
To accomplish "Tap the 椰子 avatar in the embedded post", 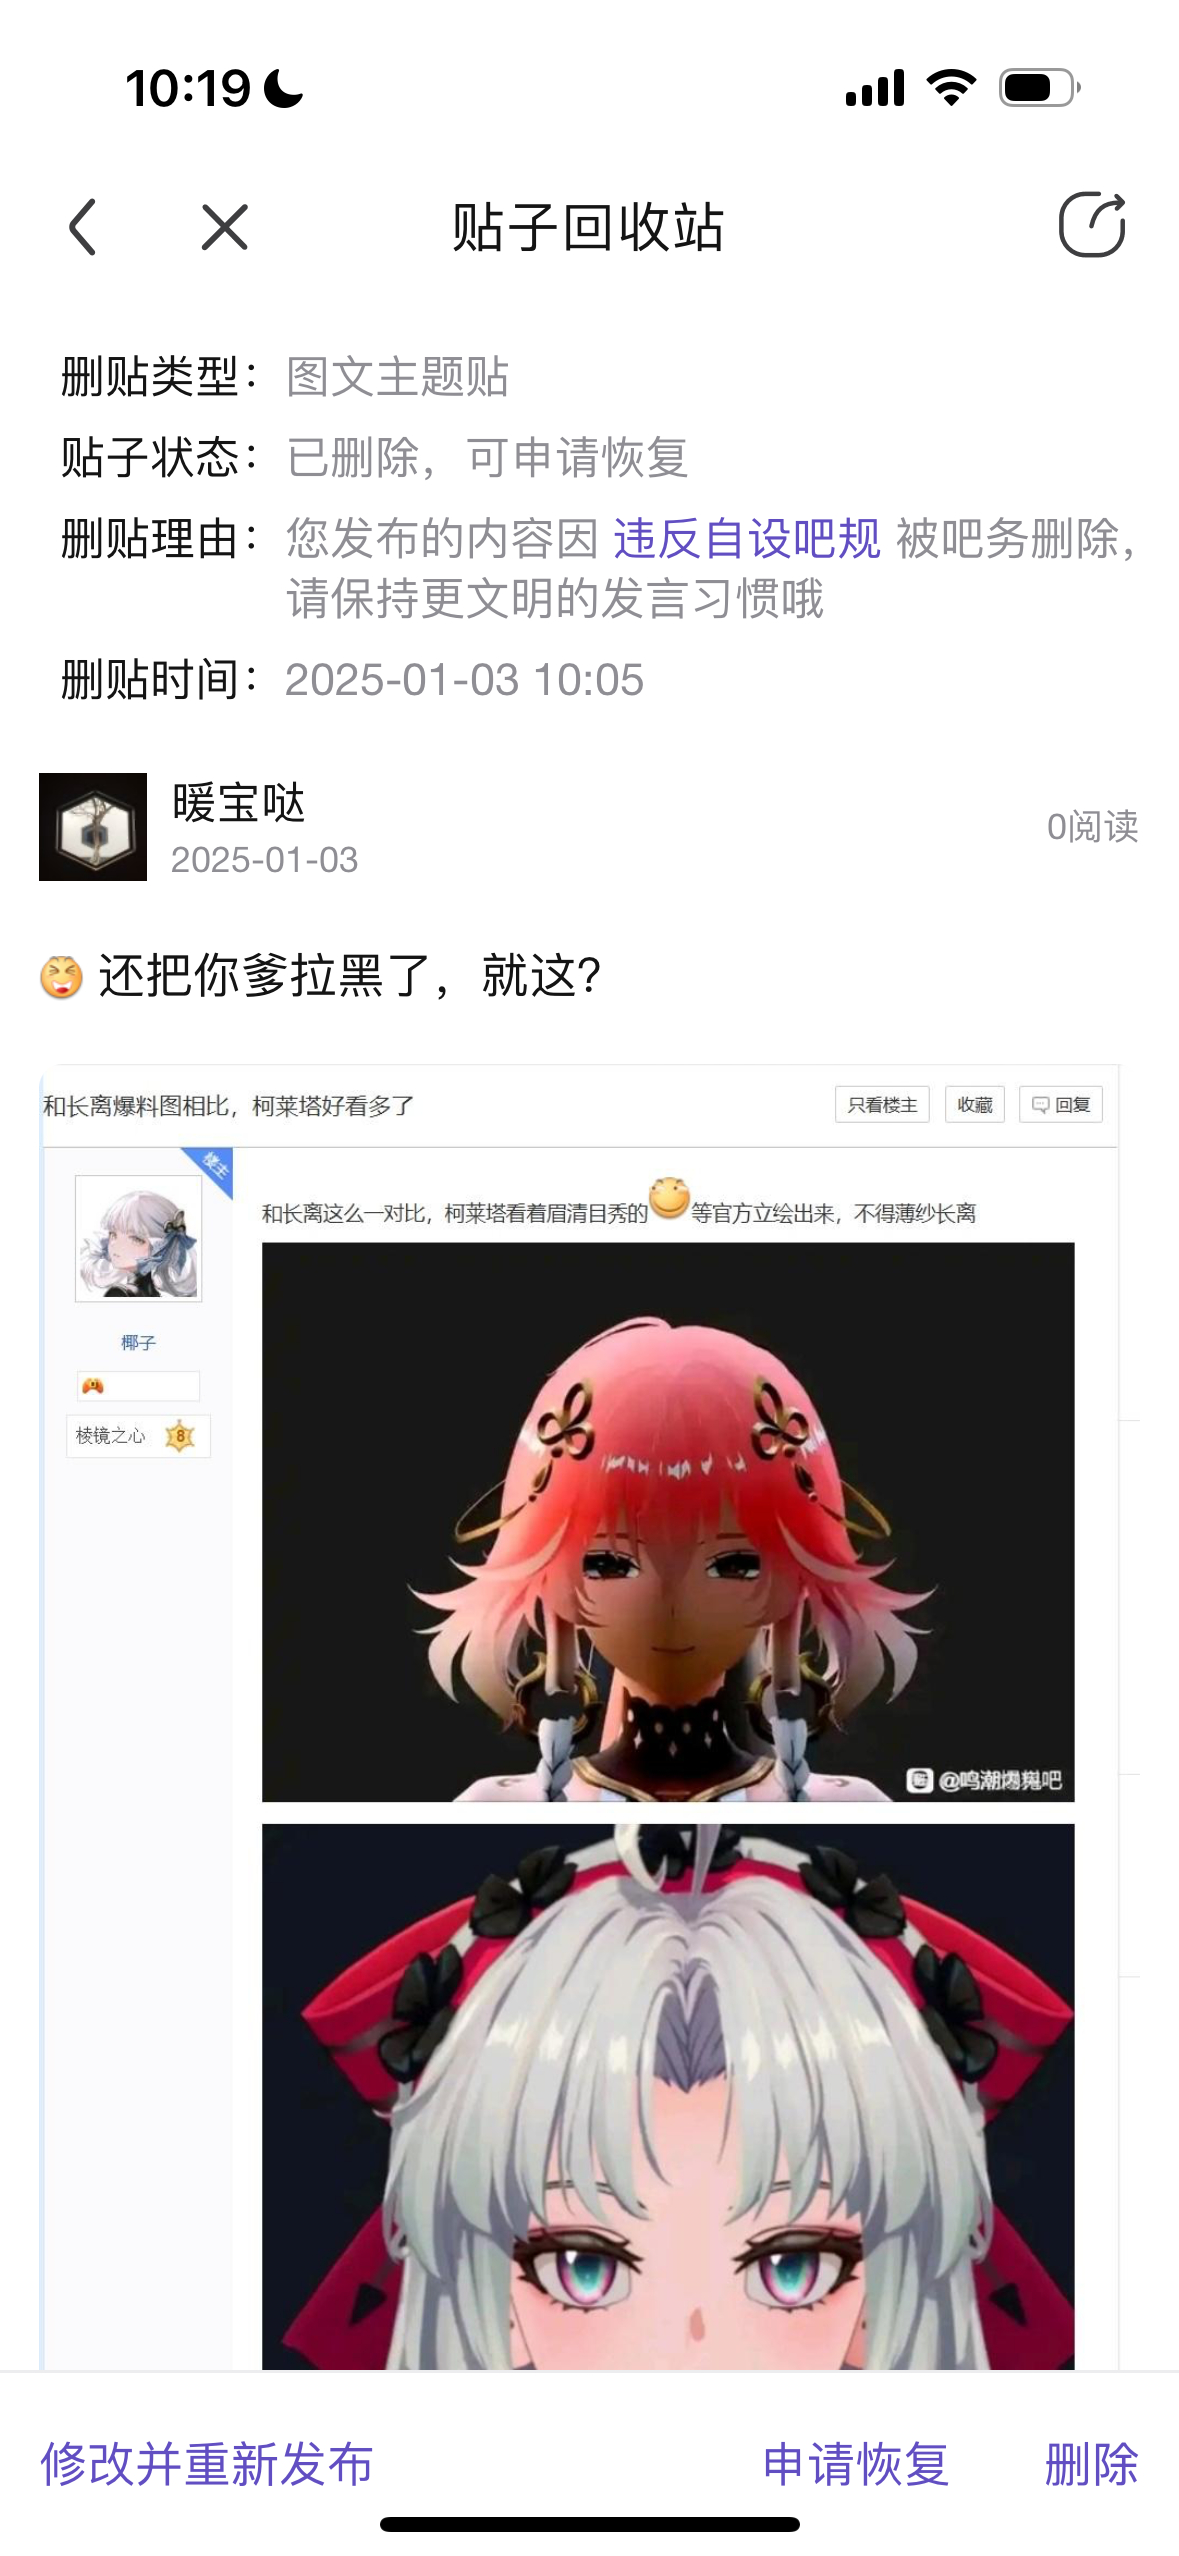I will tap(139, 1238).
